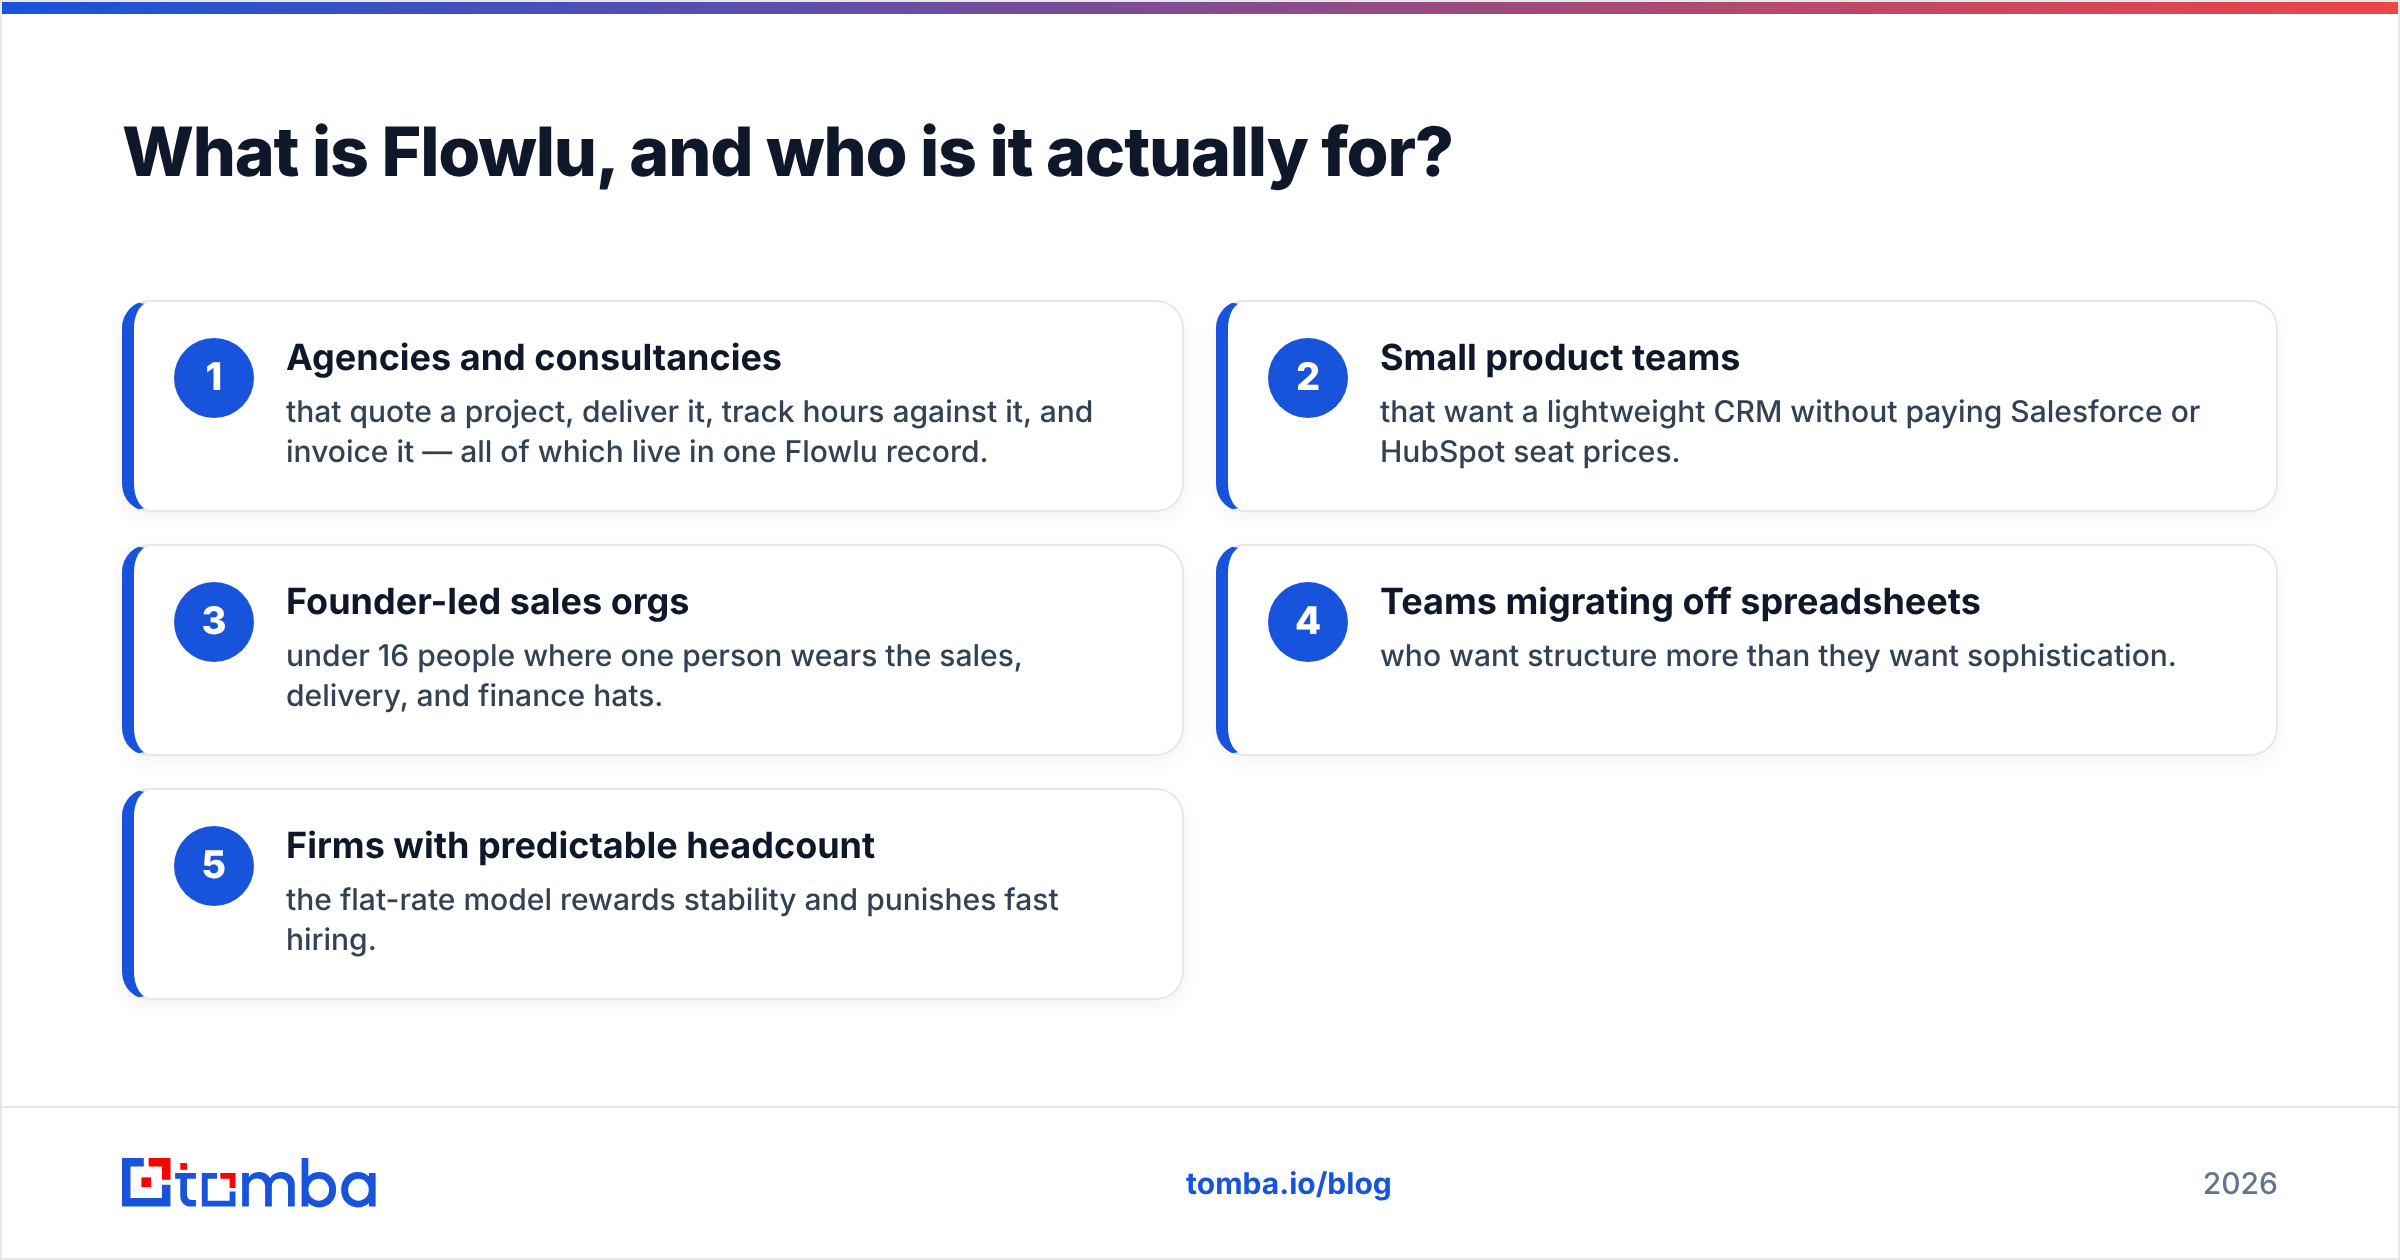The height and width of the screenshot is (1260, 2400).
Task: Click the text 'who want structure more than'
Action: pos(1595,656)
